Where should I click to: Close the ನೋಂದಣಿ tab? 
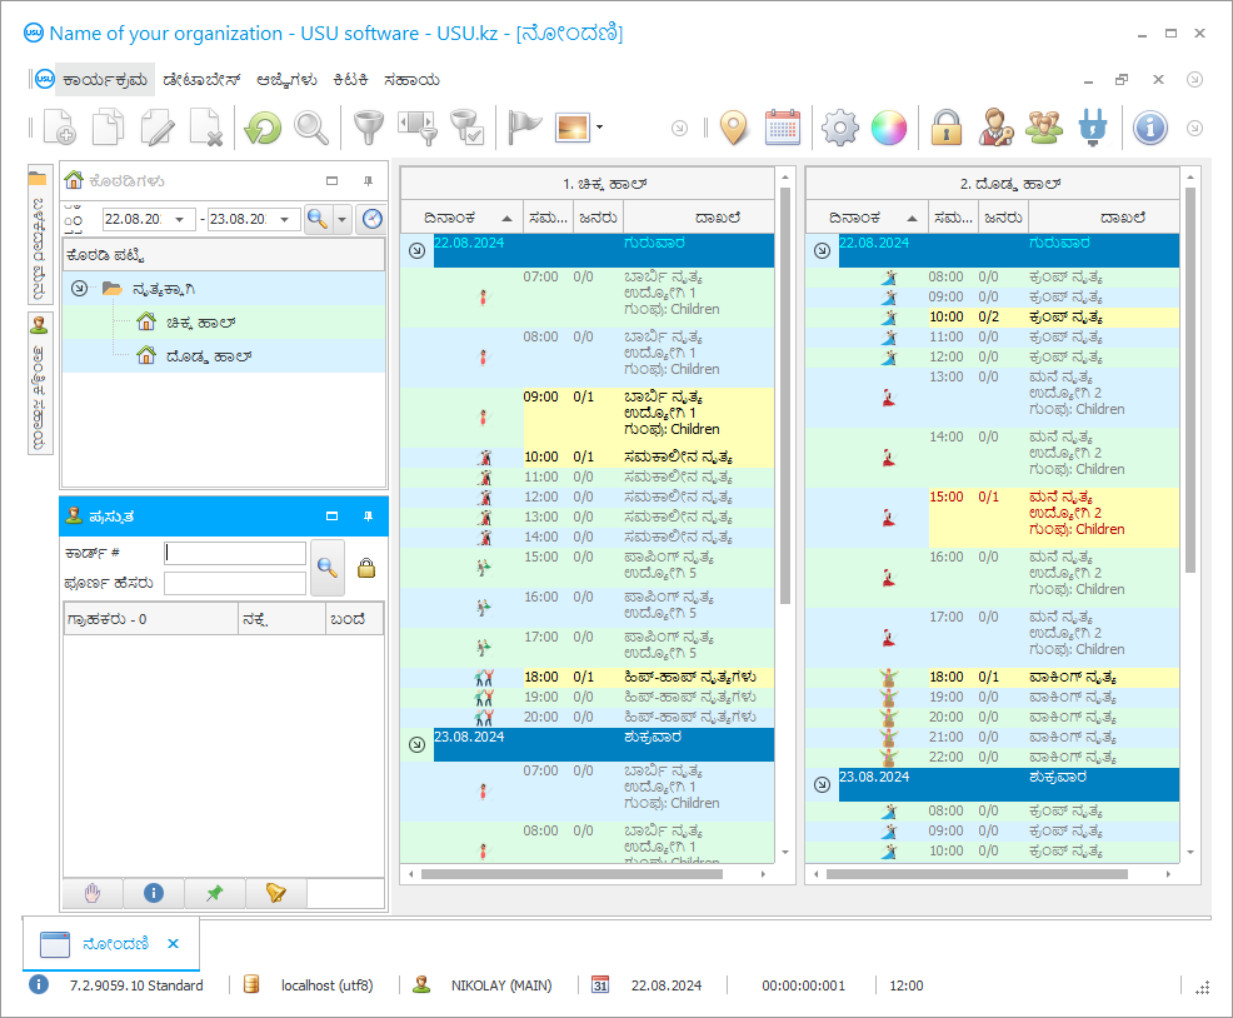173,944
